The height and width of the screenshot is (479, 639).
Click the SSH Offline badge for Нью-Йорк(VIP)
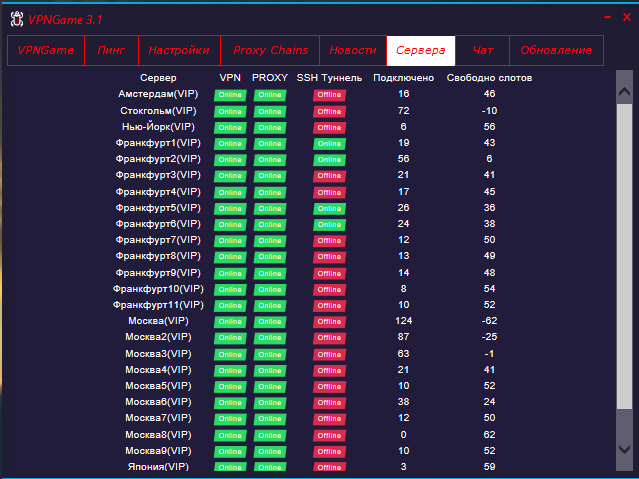tap(329, 128)
